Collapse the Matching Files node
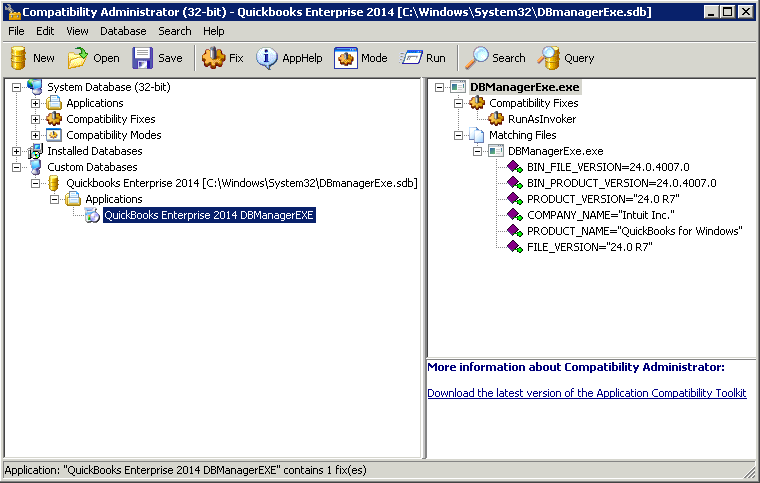This screenshot has height=483, width=760. pyautogui.click(x=458, y=136)
